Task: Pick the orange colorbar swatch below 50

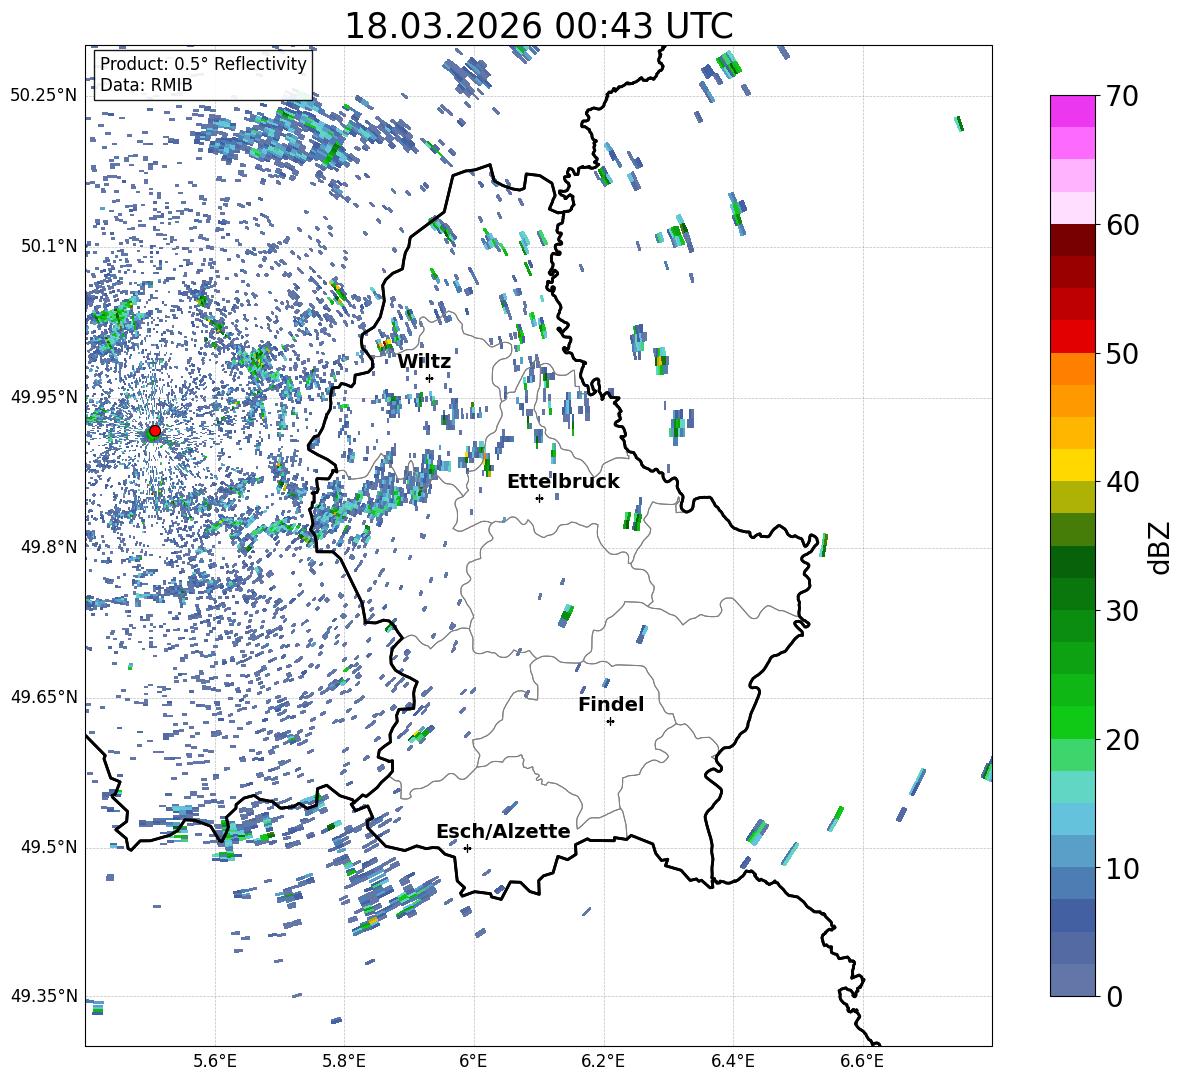Action: click(x=1073, y=369)
